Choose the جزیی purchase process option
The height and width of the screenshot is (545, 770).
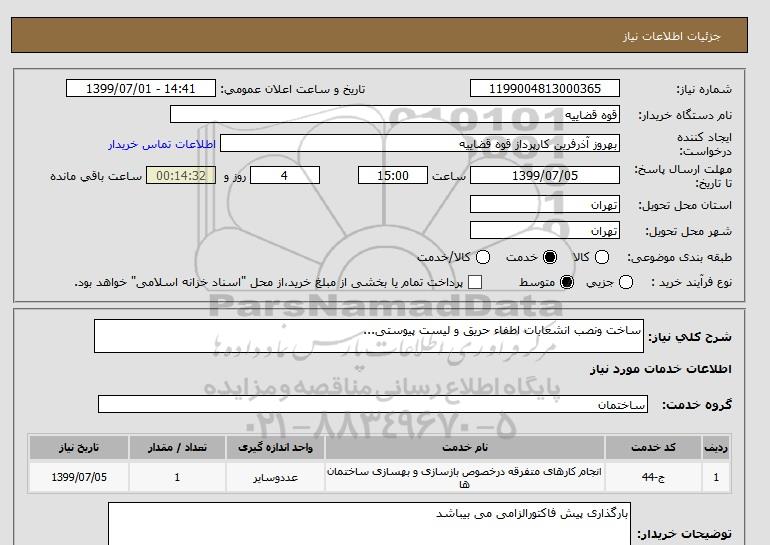pos(626,282)
